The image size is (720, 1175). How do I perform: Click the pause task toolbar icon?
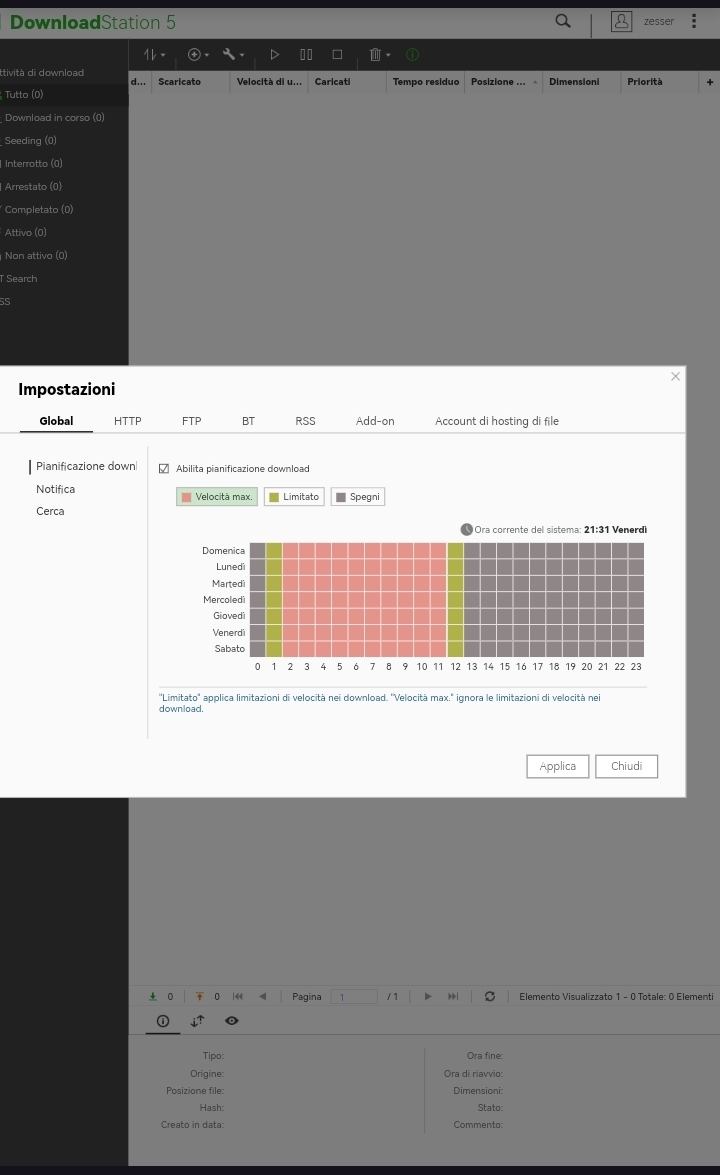(306, 55)
